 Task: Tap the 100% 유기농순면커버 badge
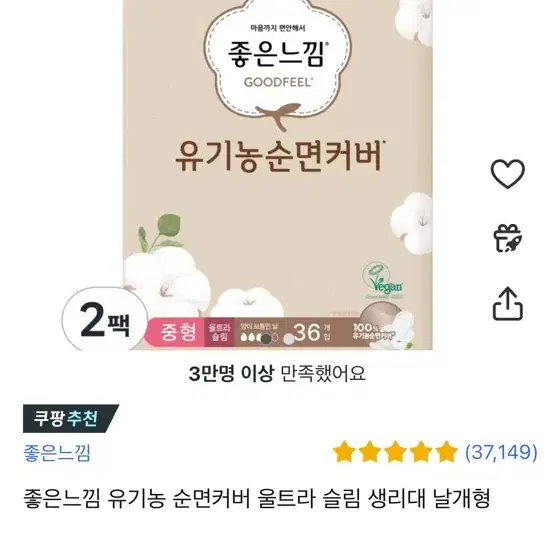click(x=372, y=332)
